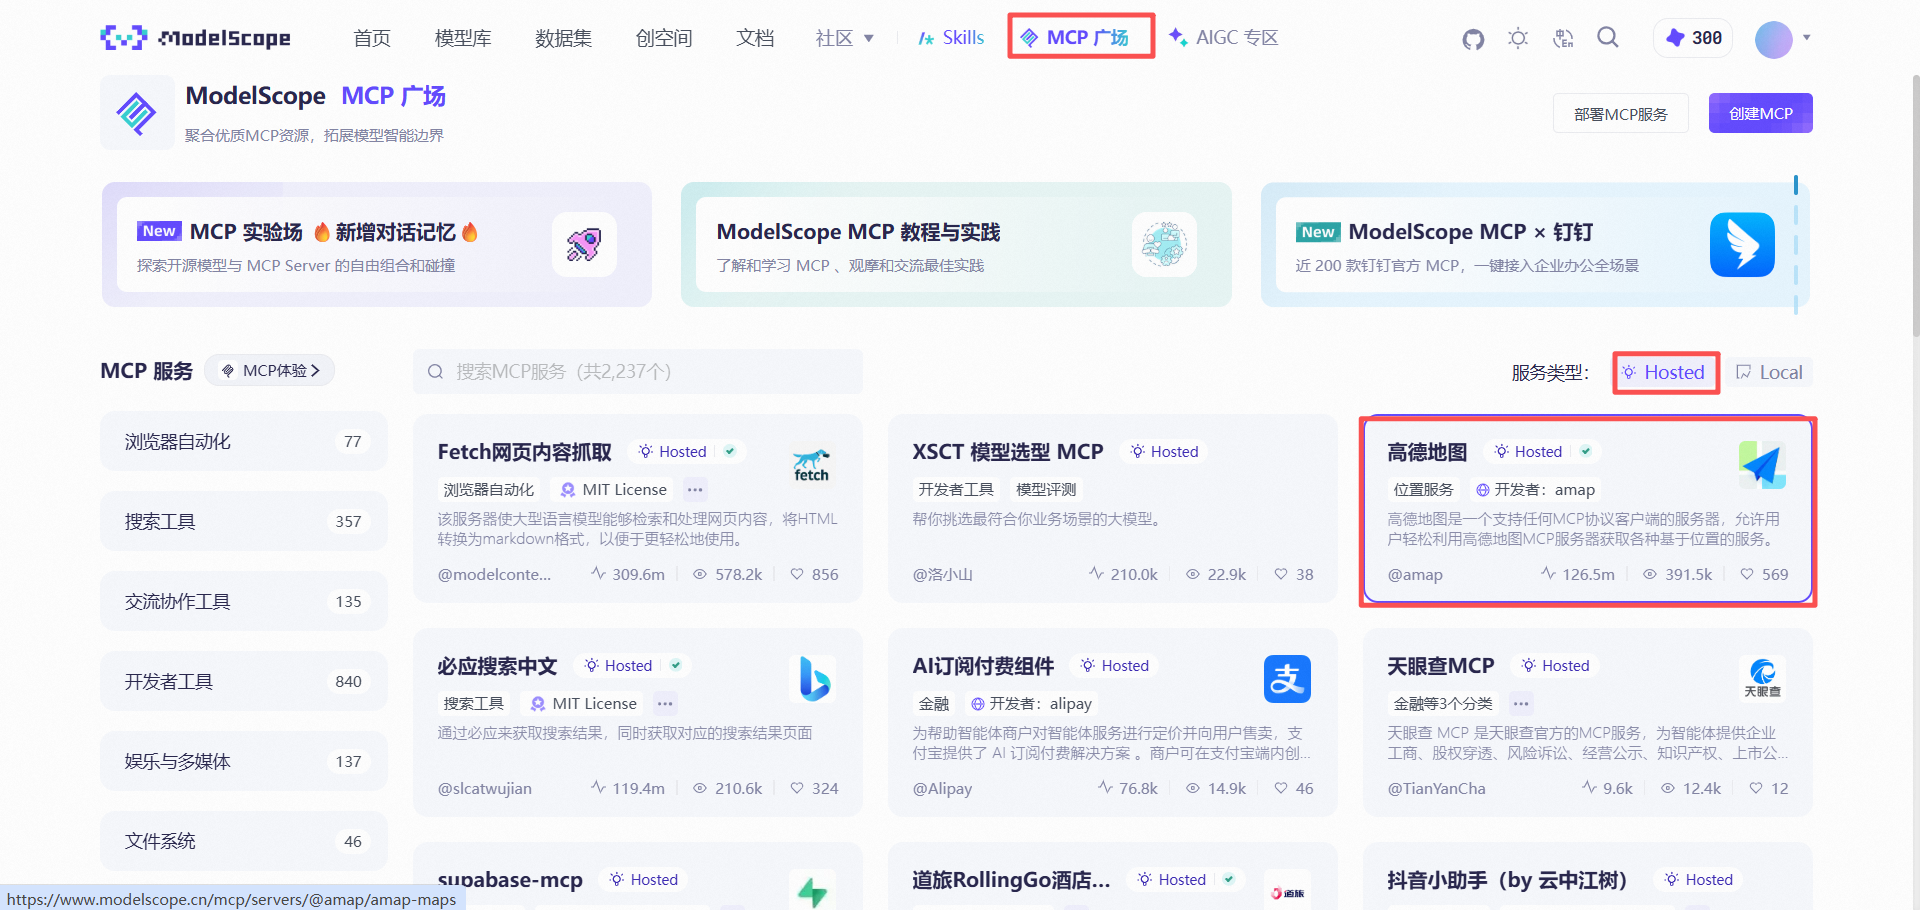This screenshot has width=1920, height=910.
Task: Click the Bing logo on 必应搜索中文 card
Action: tap(813, 679)
